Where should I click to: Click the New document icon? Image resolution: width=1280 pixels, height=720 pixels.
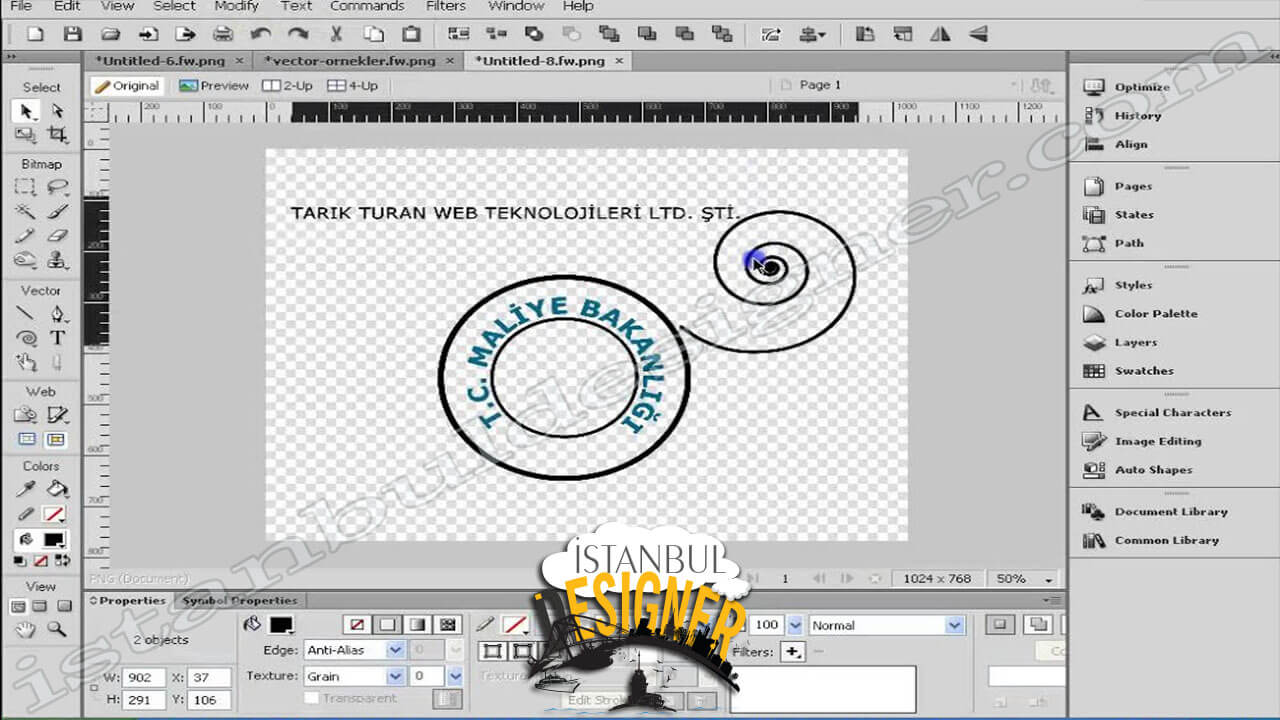click(x=35, y=34)
